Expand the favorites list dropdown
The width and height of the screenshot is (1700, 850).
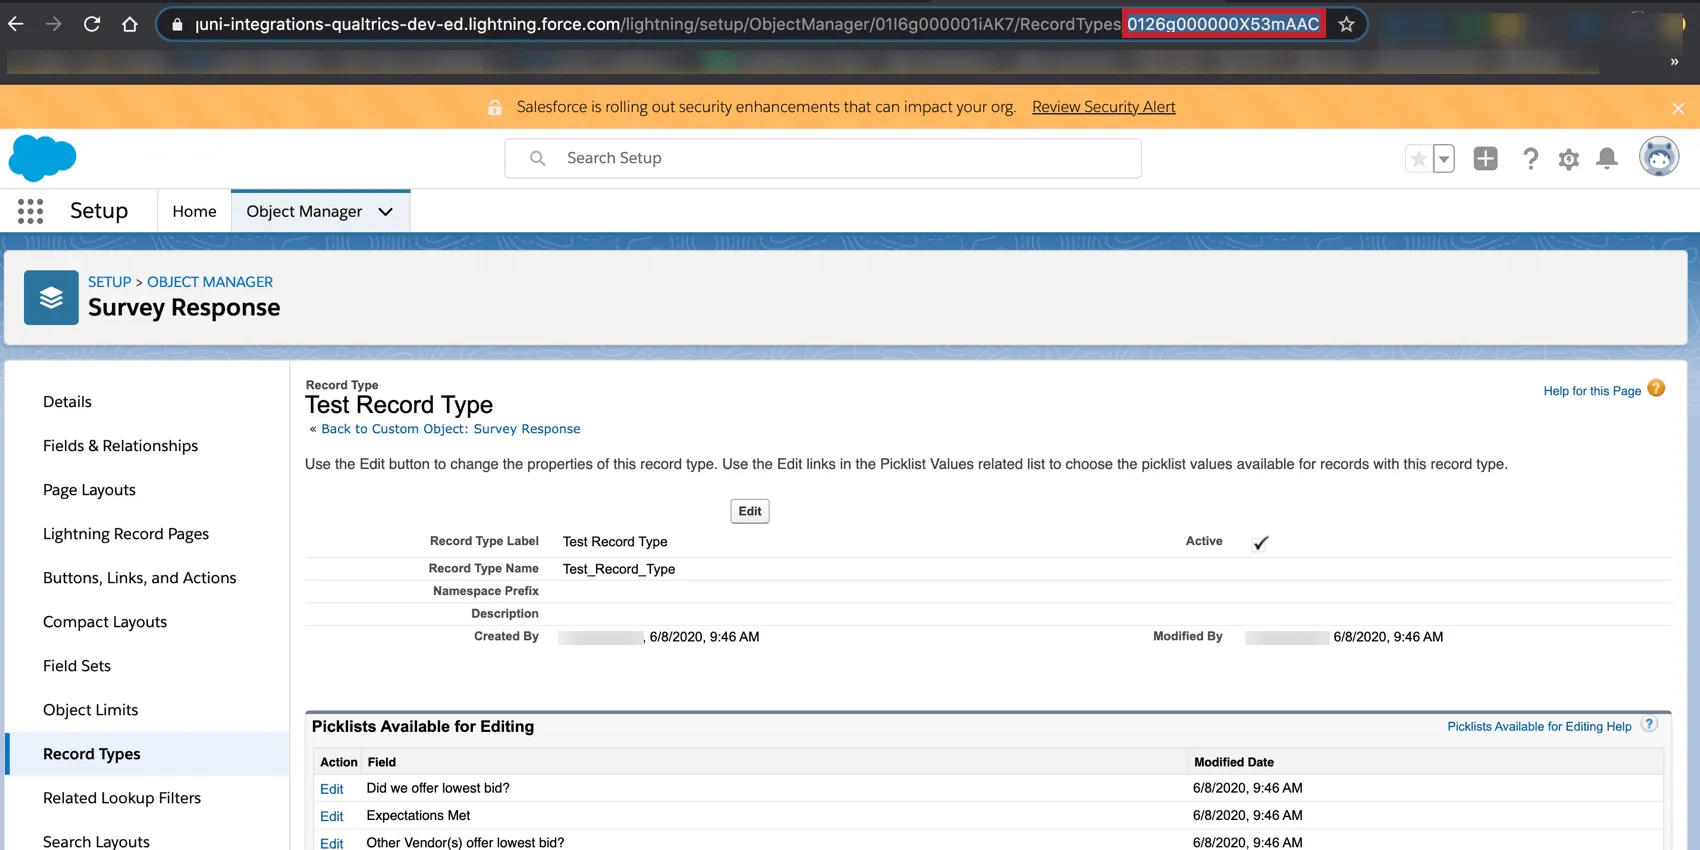[x=1444, y=159]
